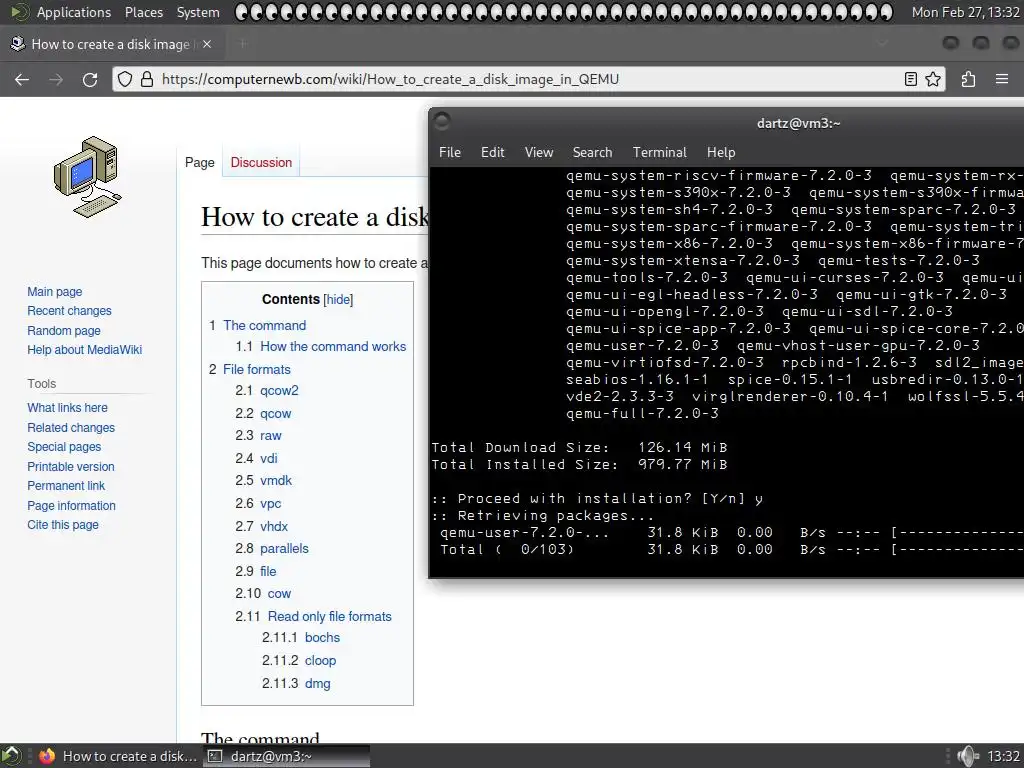Open the terminal Edit menu

(492, 152)
